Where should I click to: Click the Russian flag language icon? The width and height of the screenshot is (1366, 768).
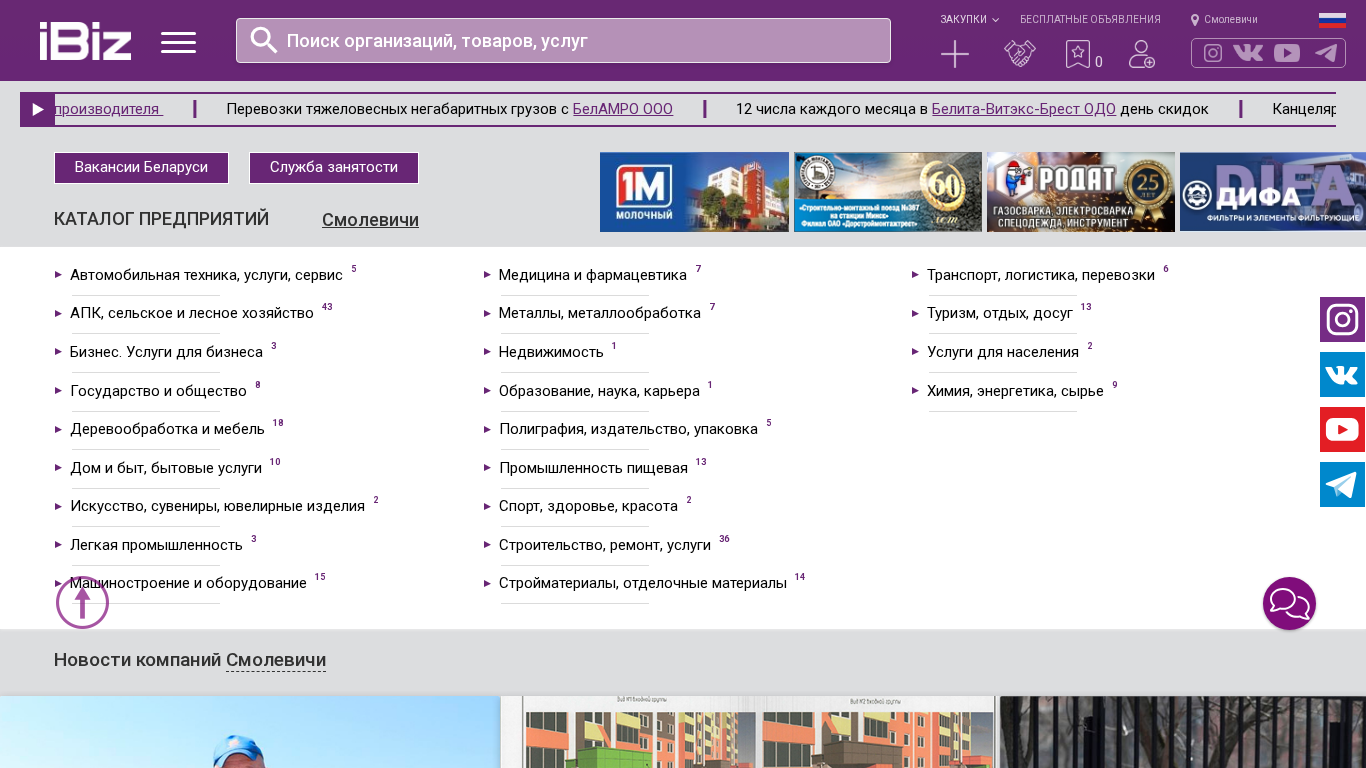1332,20
